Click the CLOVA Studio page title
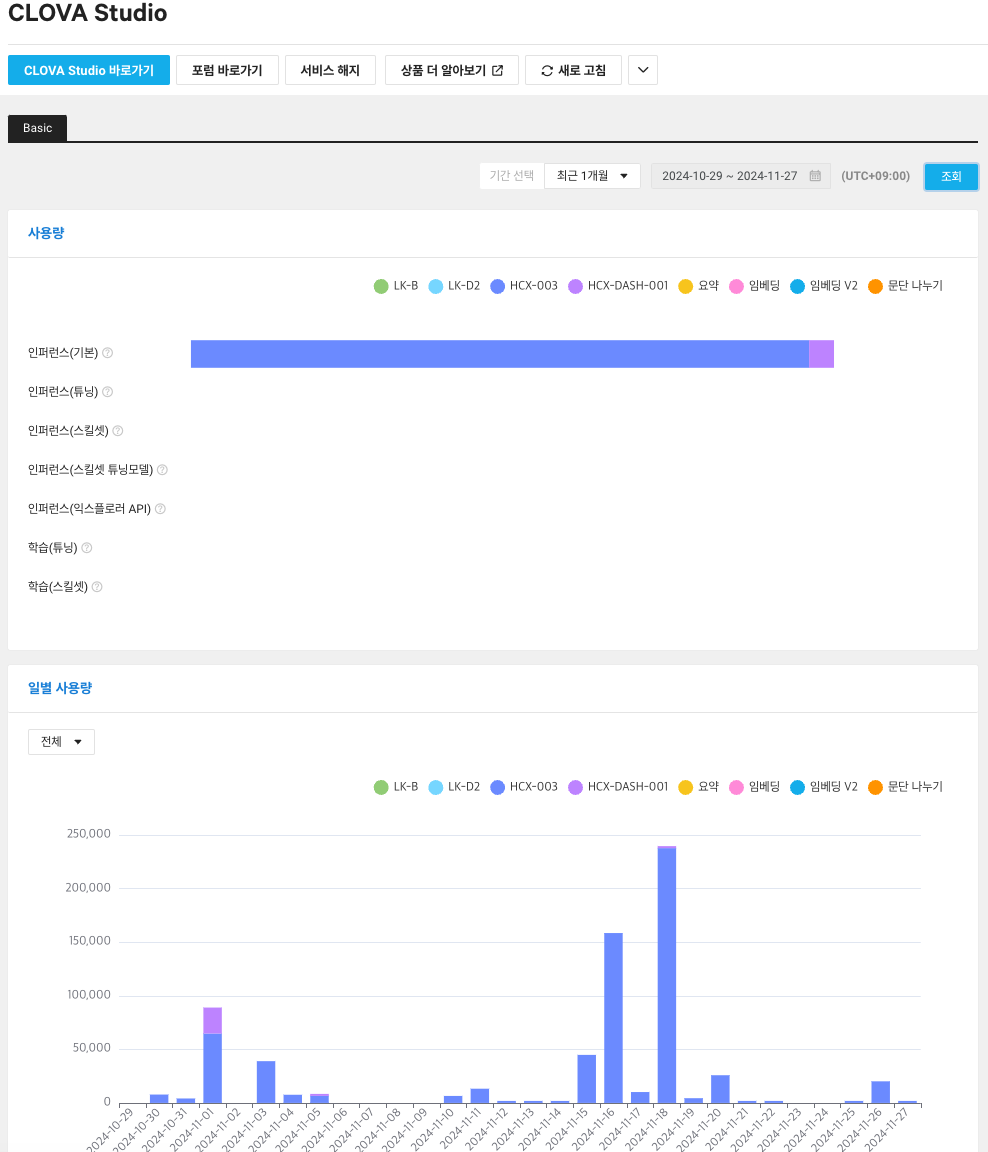Viewport: 988px width, 1152px height. click(x=87, y=13)
